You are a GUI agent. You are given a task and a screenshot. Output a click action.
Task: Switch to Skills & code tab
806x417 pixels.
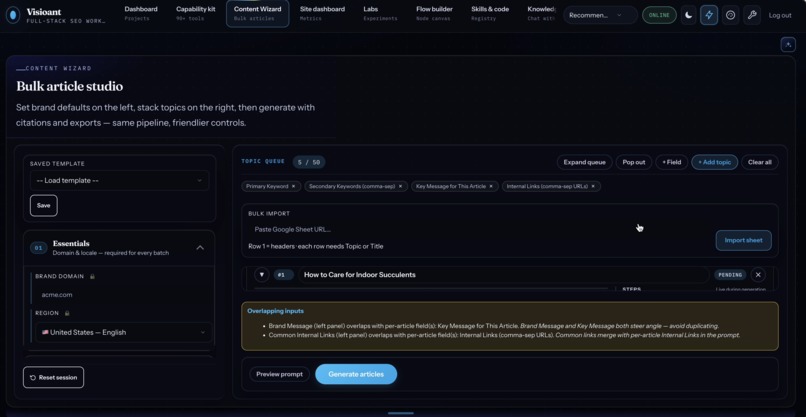click(490, 13)
